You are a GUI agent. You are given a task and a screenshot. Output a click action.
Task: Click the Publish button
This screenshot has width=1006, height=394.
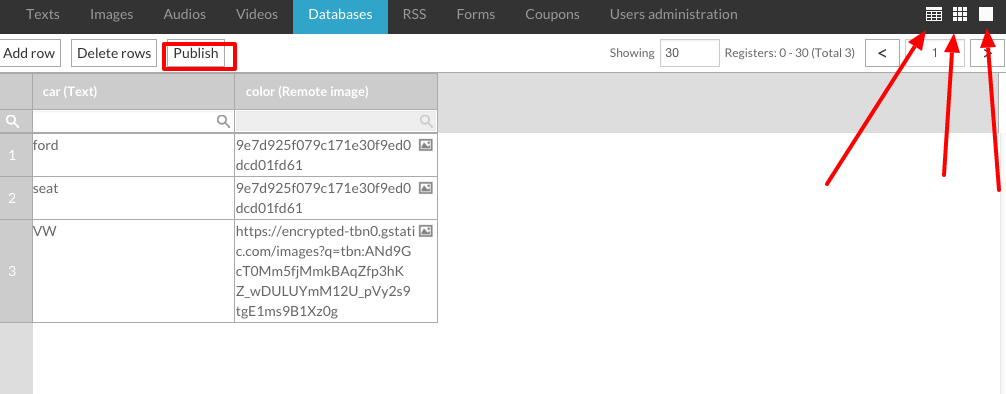pyautogui.click(x=196, y=53)
